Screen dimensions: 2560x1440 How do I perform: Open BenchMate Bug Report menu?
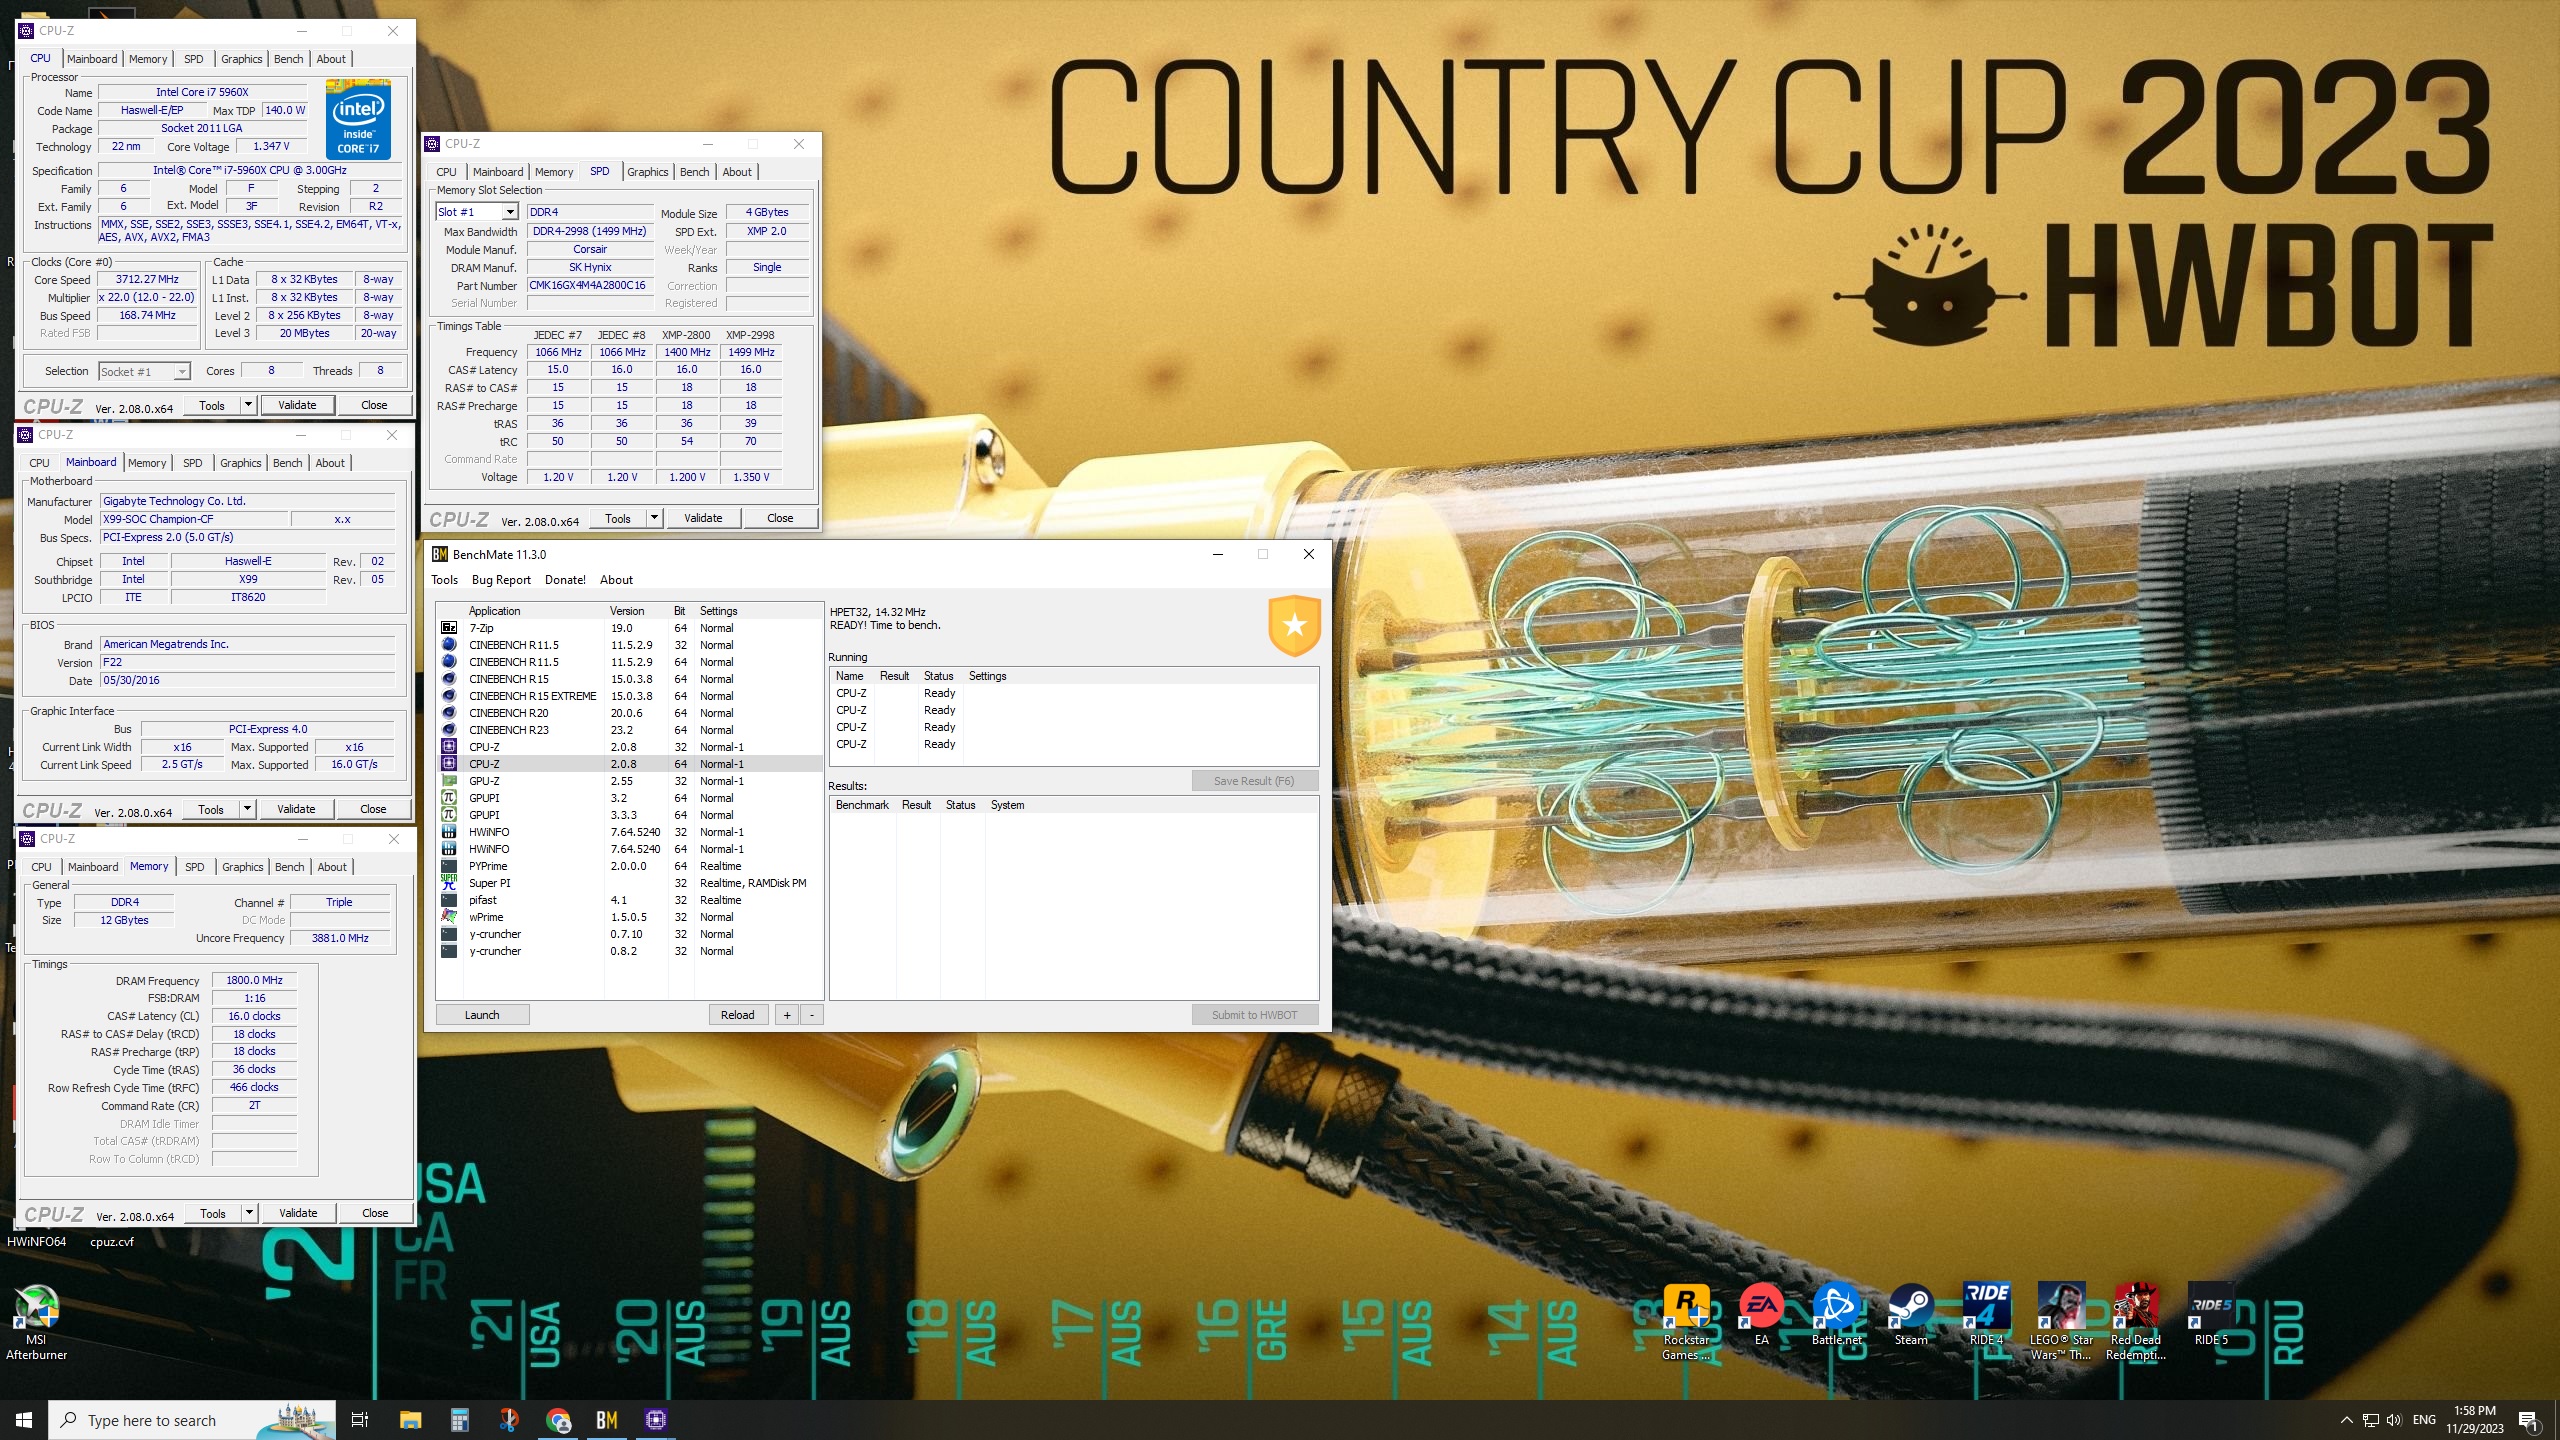[x=501, y=580]
